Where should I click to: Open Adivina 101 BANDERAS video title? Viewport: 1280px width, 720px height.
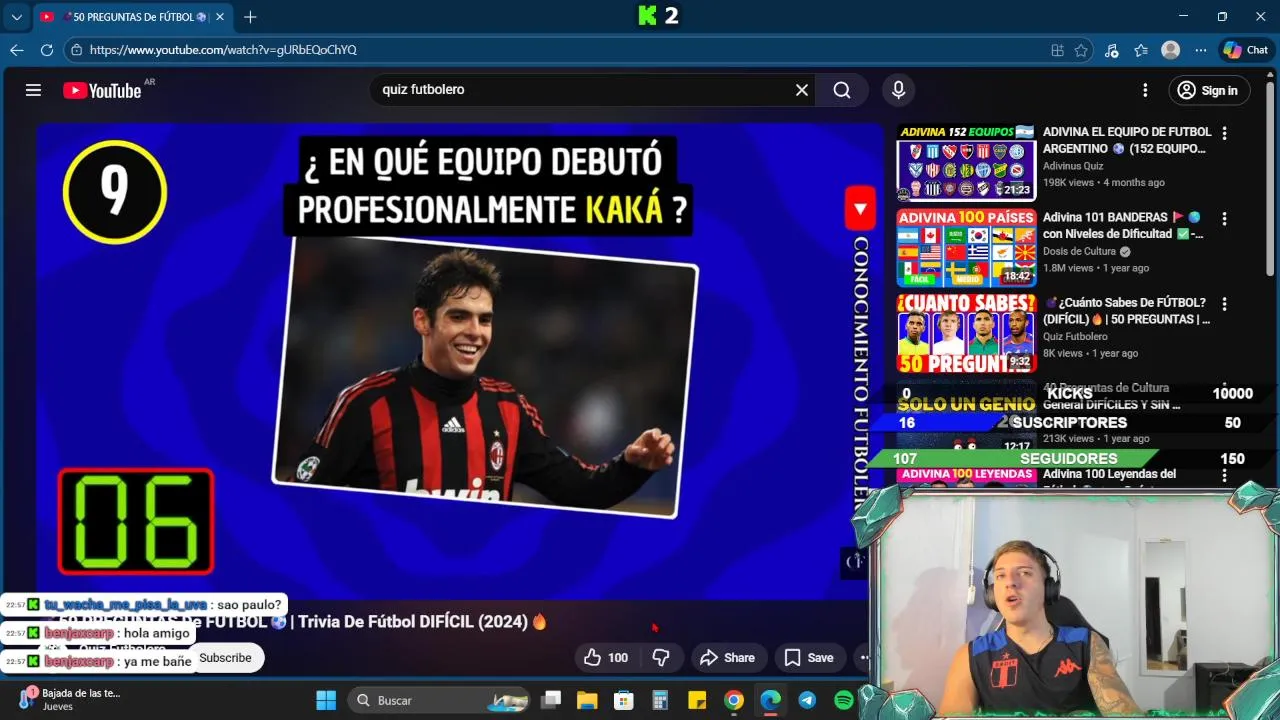click(x=1123, y=226)
